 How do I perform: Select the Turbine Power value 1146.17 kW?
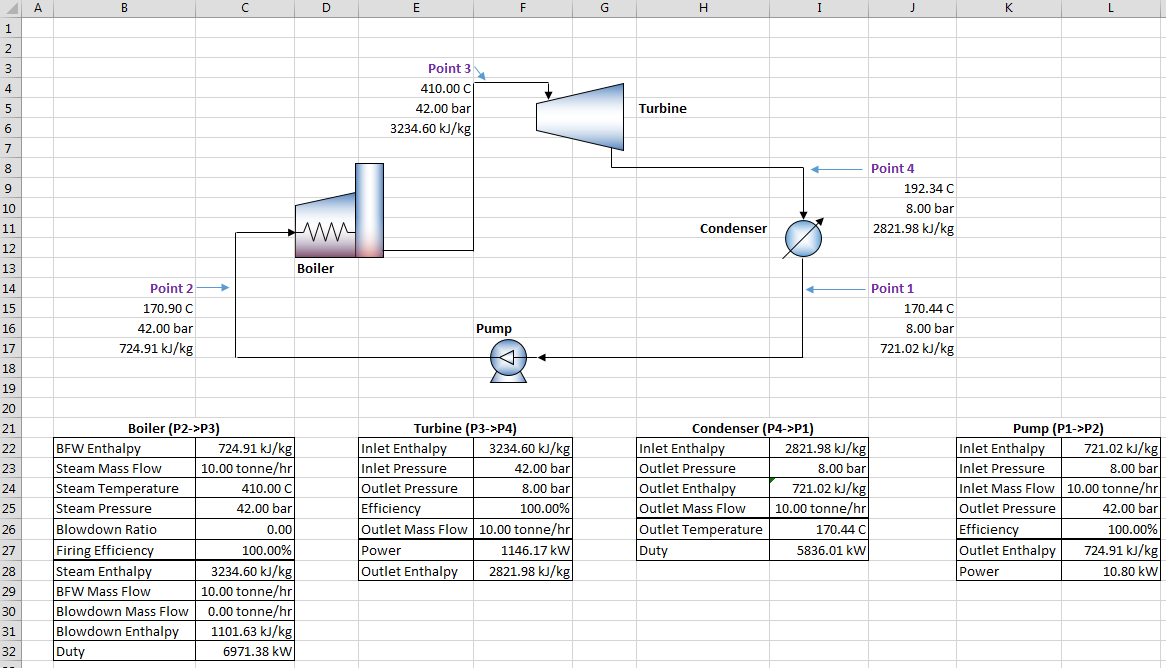coord(523,550)
